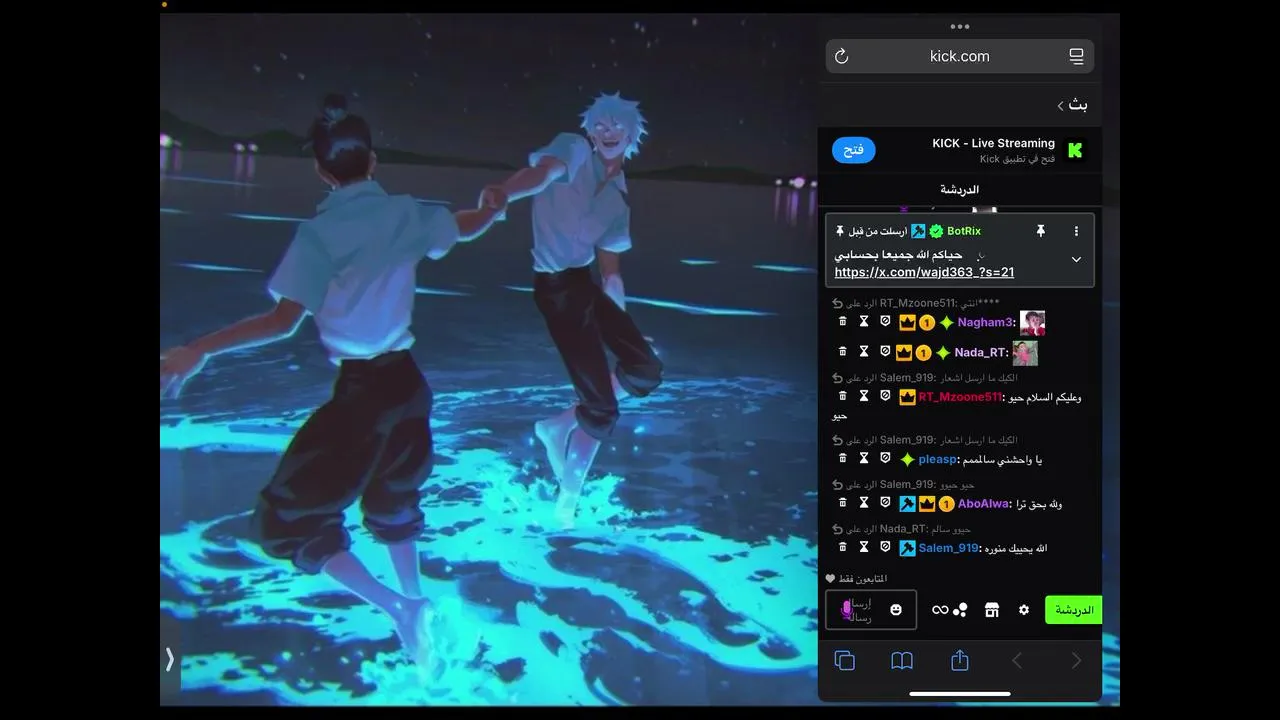Ban Salem_919 using shield icon
Viewport: 1280px width, 720px height.
tap(885, 547)
